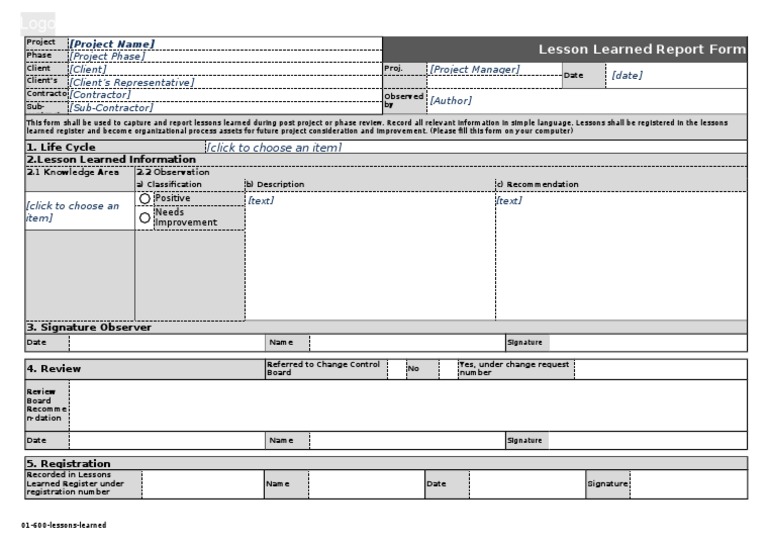The width and height of the screenshot is (768, 543).
Task: Click the [Project Name] field
Action: pyautogui.click(x=225, y=44)
